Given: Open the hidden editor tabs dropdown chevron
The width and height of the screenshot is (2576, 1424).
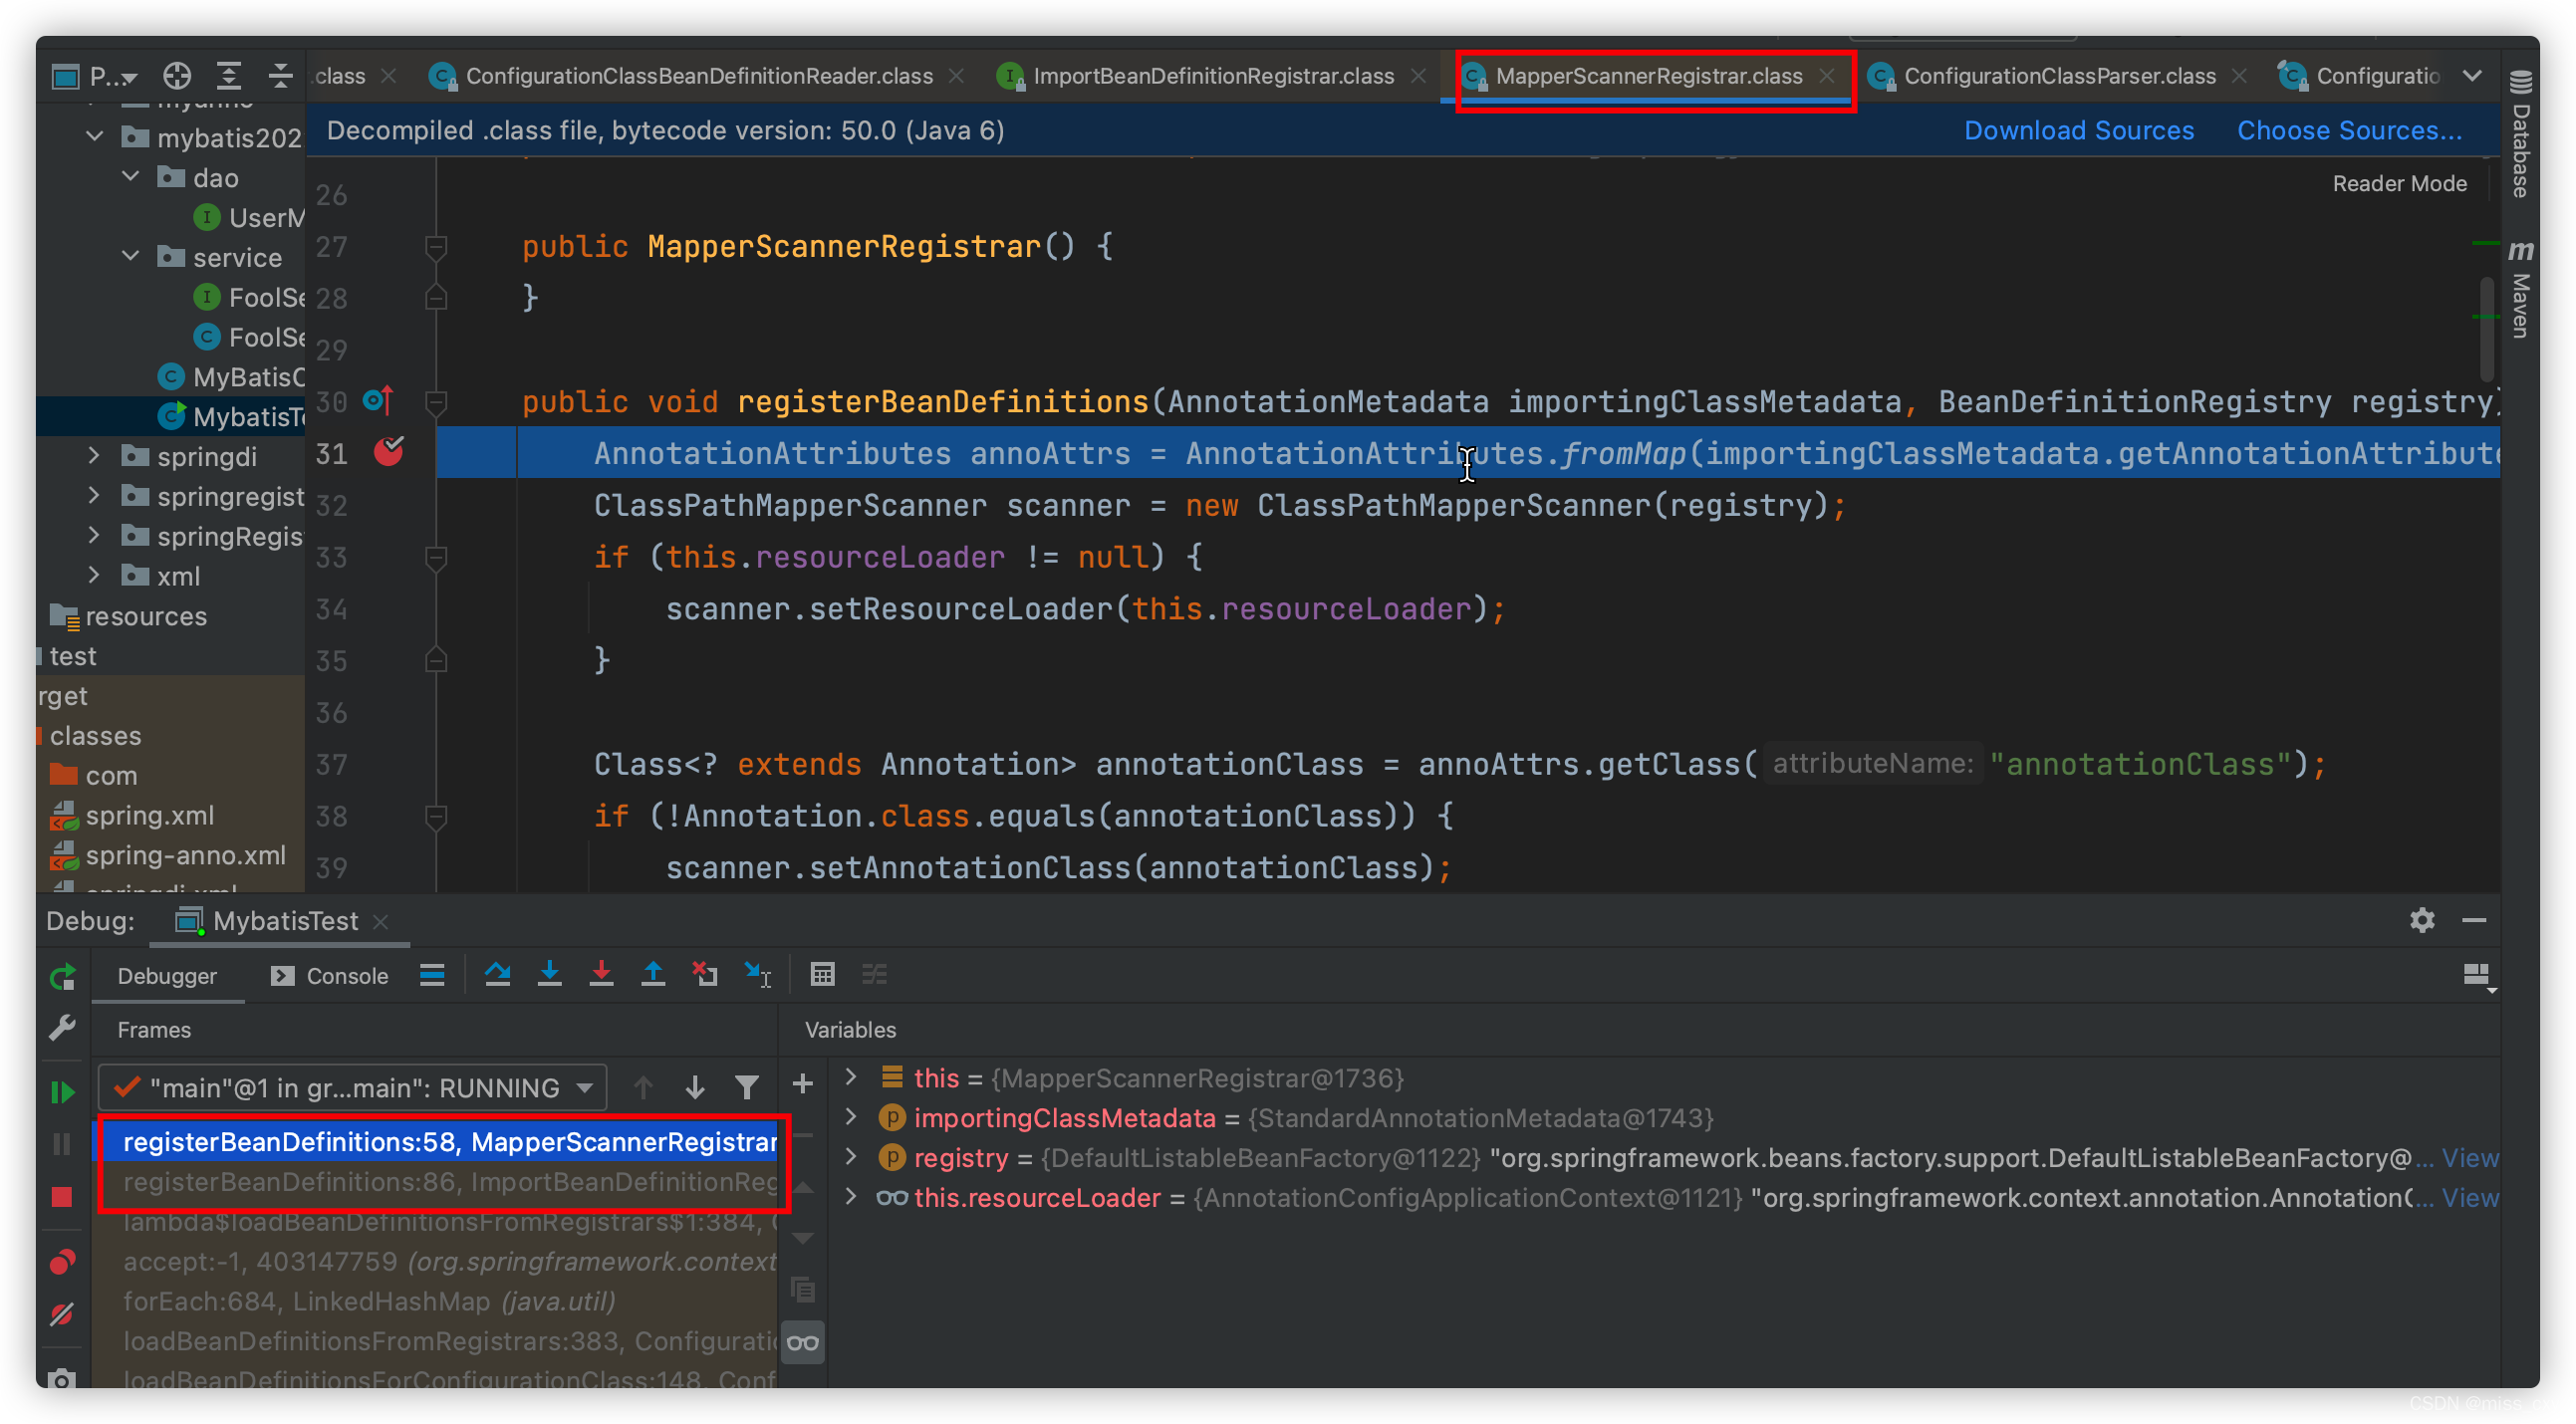Looking at the screenshot, I should pos(2472,76).
